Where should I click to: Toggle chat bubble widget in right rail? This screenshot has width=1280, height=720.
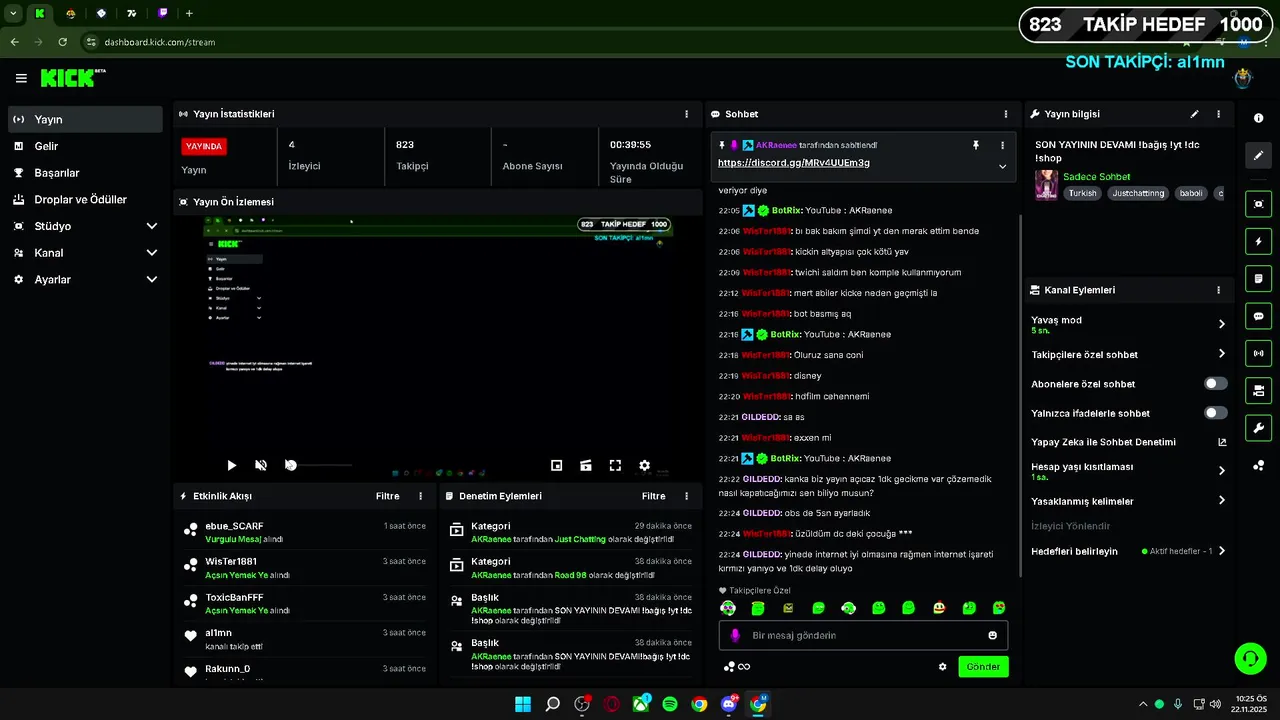coord(1258,316)
